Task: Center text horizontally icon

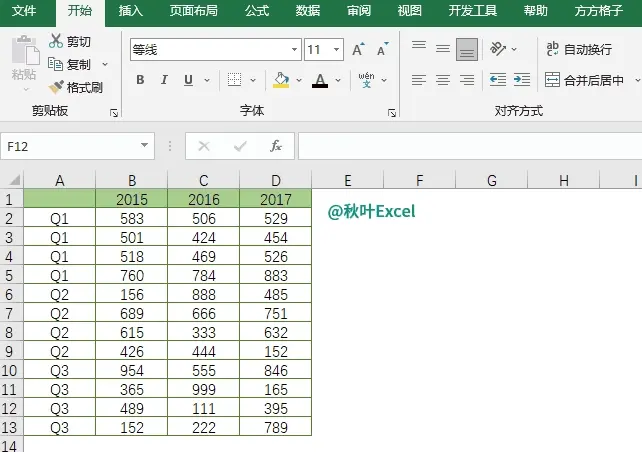Action: (x=443, y=79)
